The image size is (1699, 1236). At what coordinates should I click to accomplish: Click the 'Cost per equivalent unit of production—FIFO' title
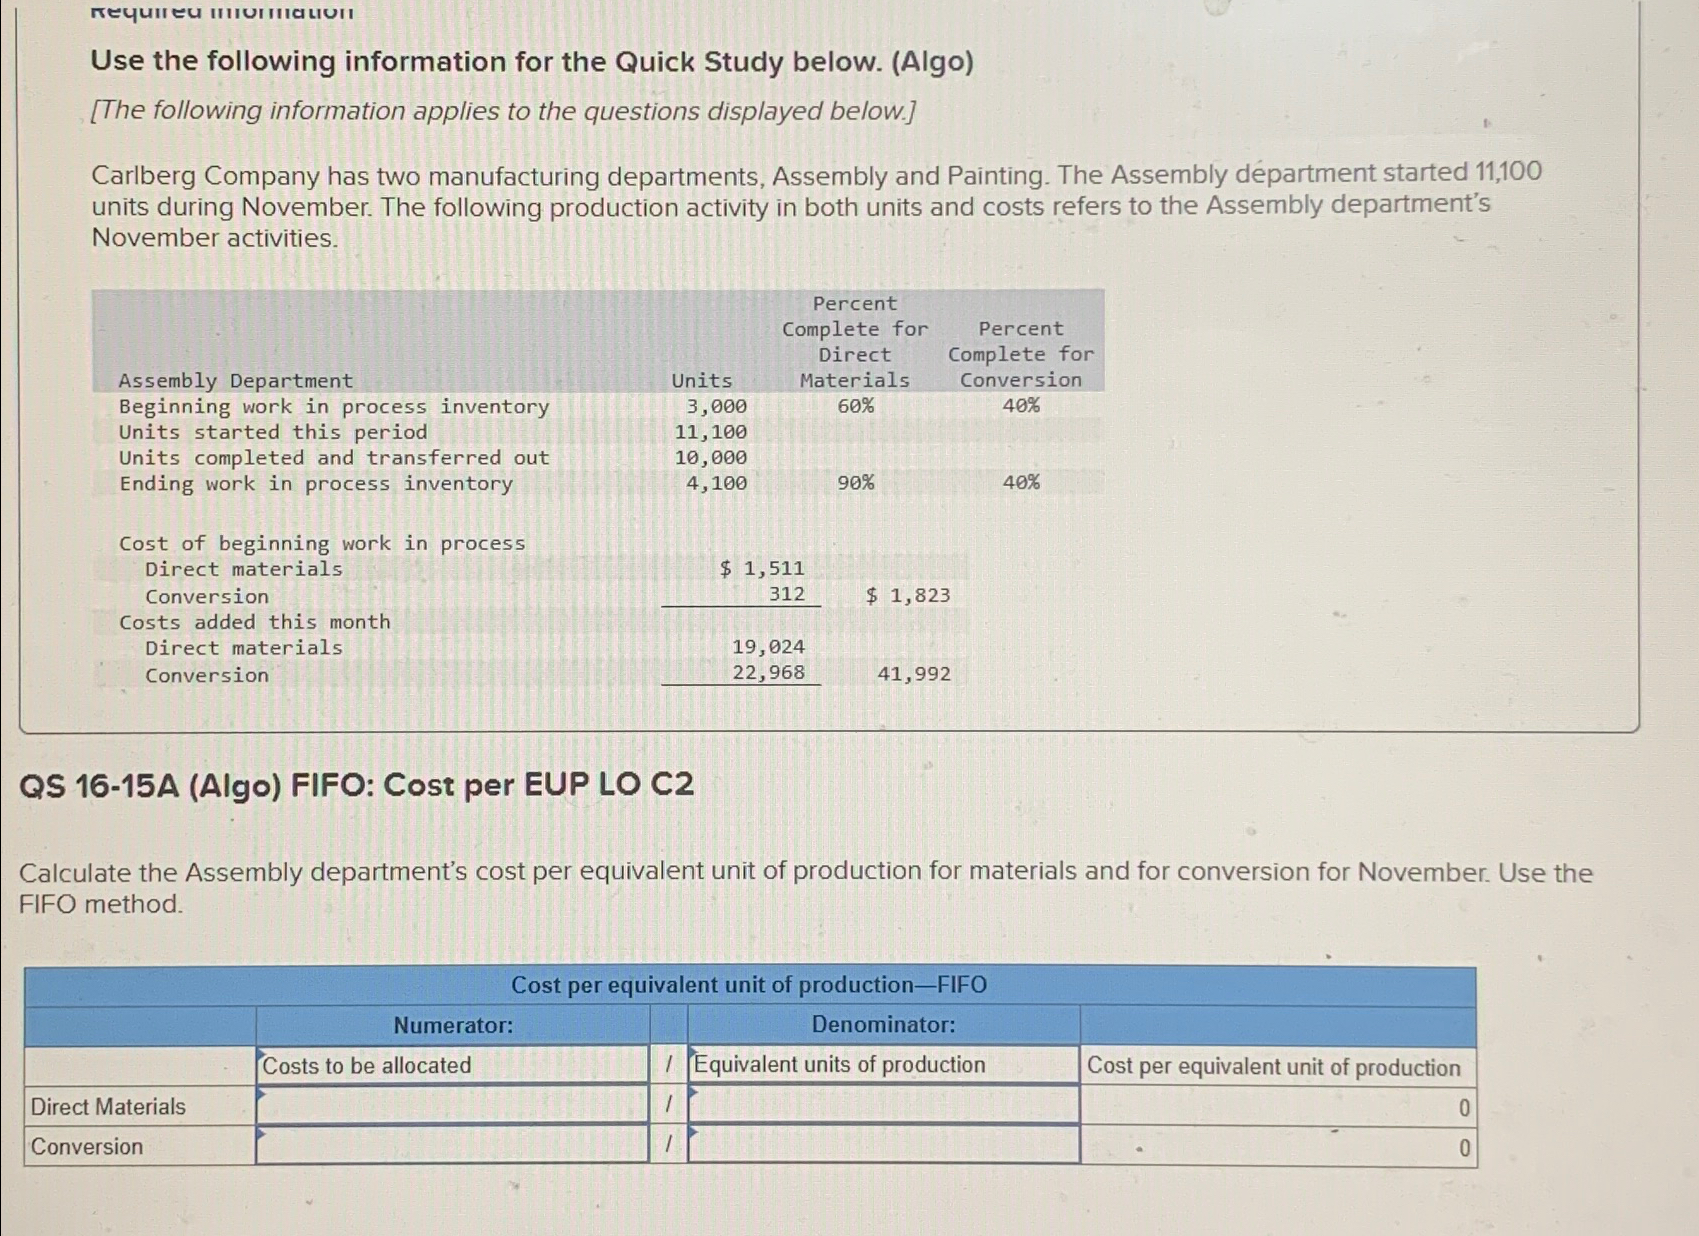(749, 985)
